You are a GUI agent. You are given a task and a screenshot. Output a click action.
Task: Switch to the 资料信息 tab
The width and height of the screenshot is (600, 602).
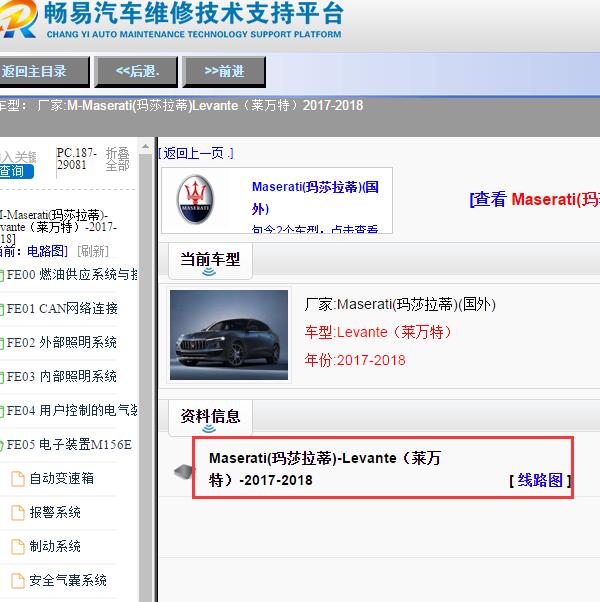point(210,417)
